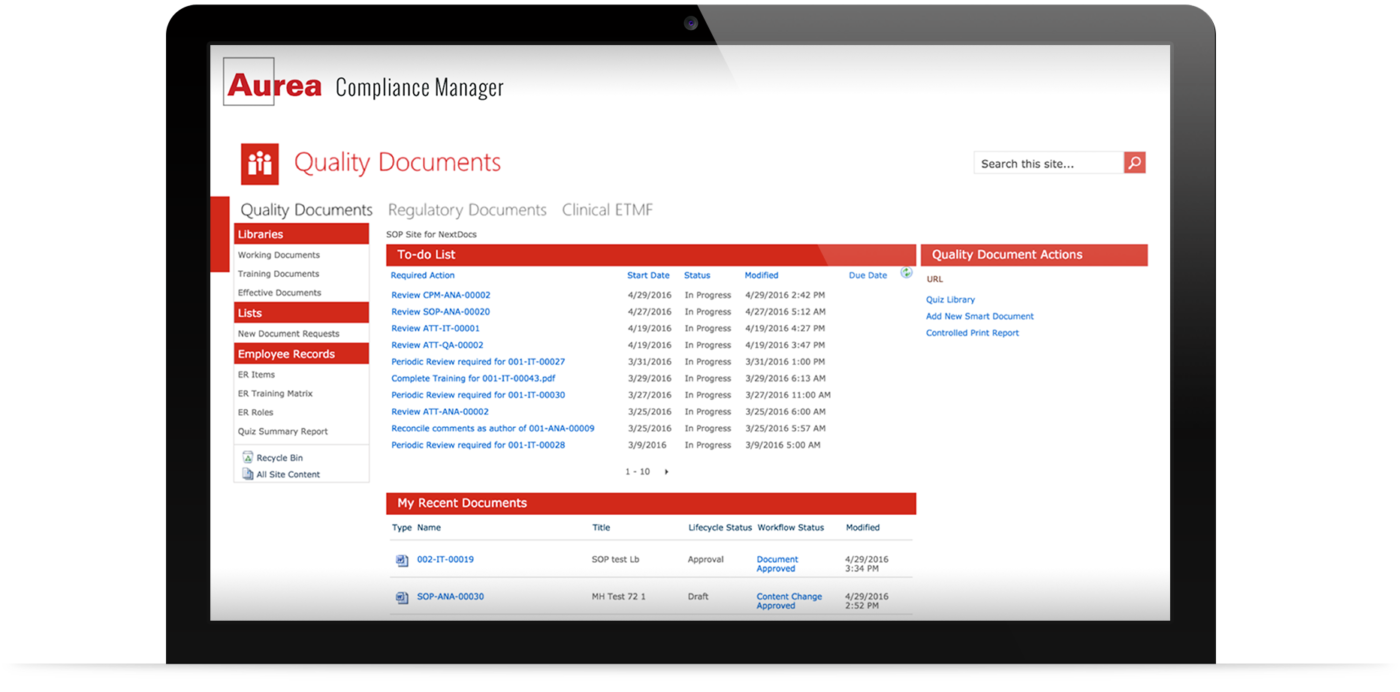Viewport: 1400px width, 692px height.
Task: Open Training Documents library
Action: click(x=278, y=274)
